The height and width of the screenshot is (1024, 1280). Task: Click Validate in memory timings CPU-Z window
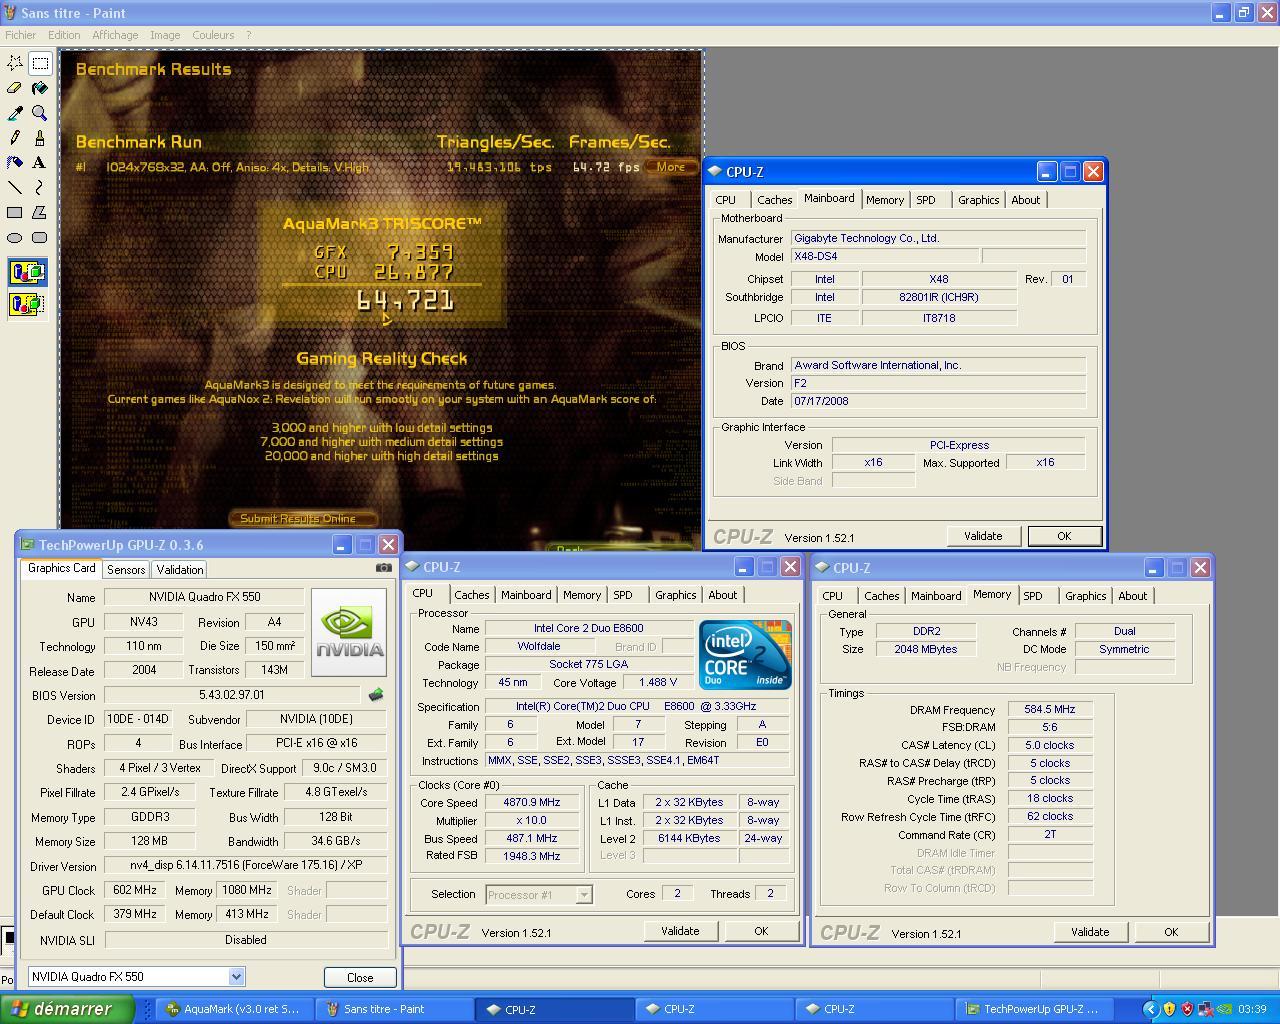[x=1090, y=932]
